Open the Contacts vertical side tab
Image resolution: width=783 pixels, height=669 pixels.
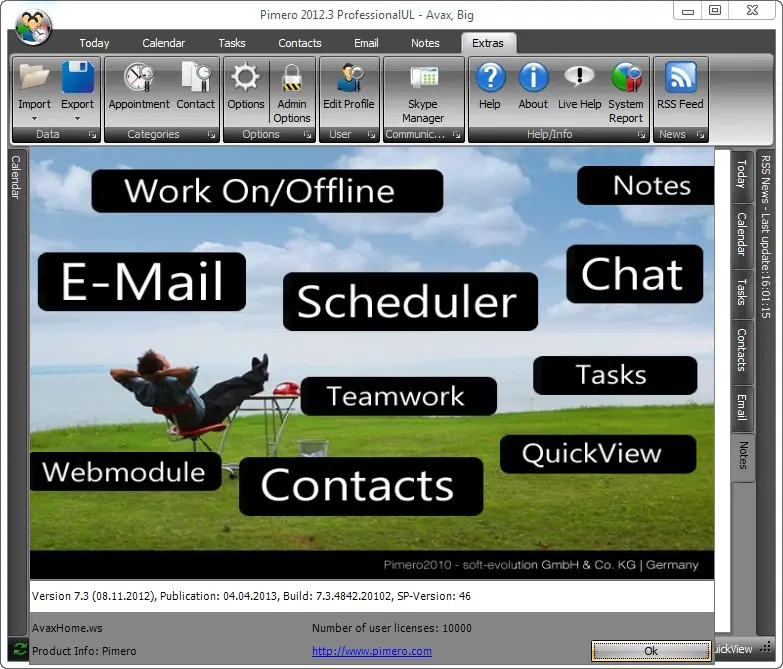742,350
